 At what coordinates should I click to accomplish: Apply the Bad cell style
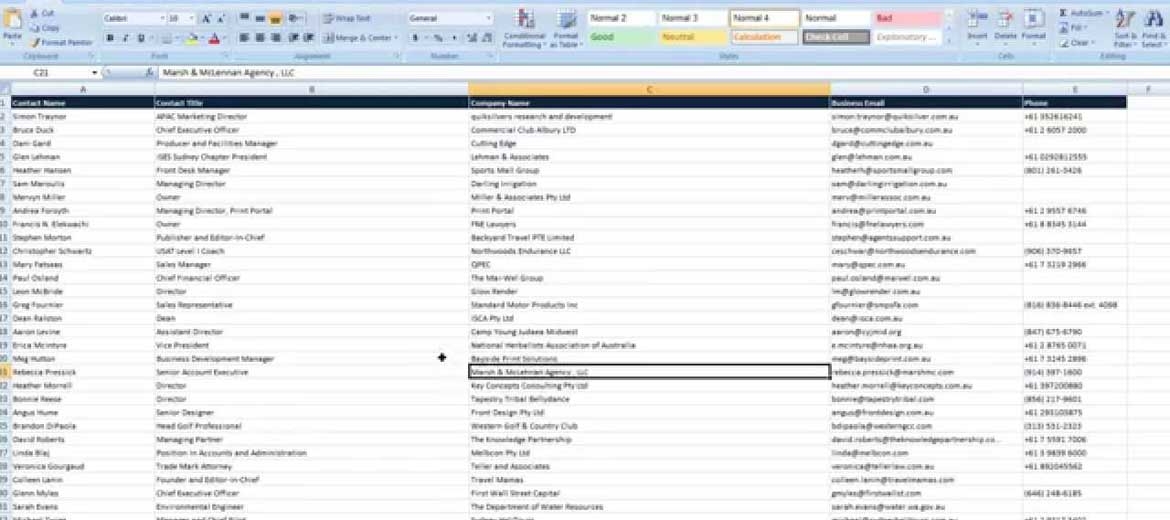pos(907,18)
